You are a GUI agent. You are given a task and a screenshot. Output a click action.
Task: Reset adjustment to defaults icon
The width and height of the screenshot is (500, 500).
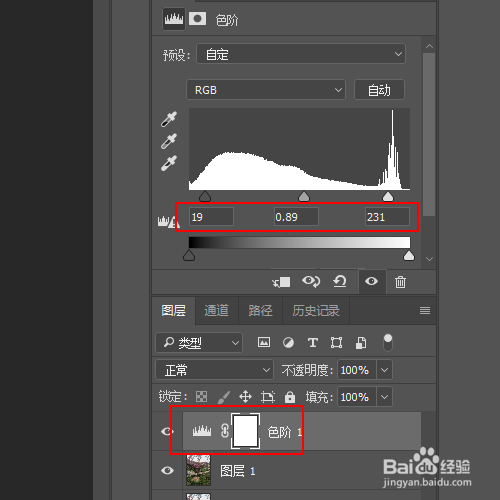[340, 282]
